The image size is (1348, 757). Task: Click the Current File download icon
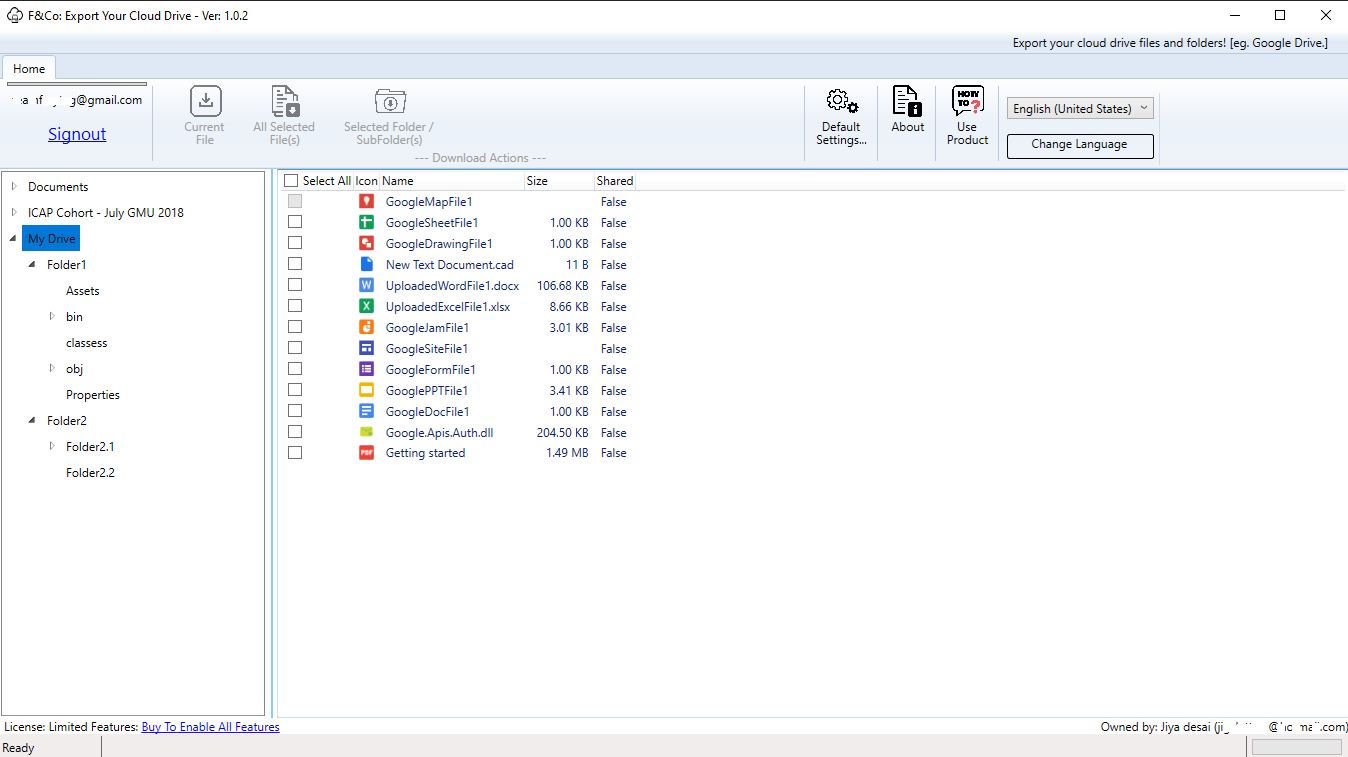click(205, 102)
